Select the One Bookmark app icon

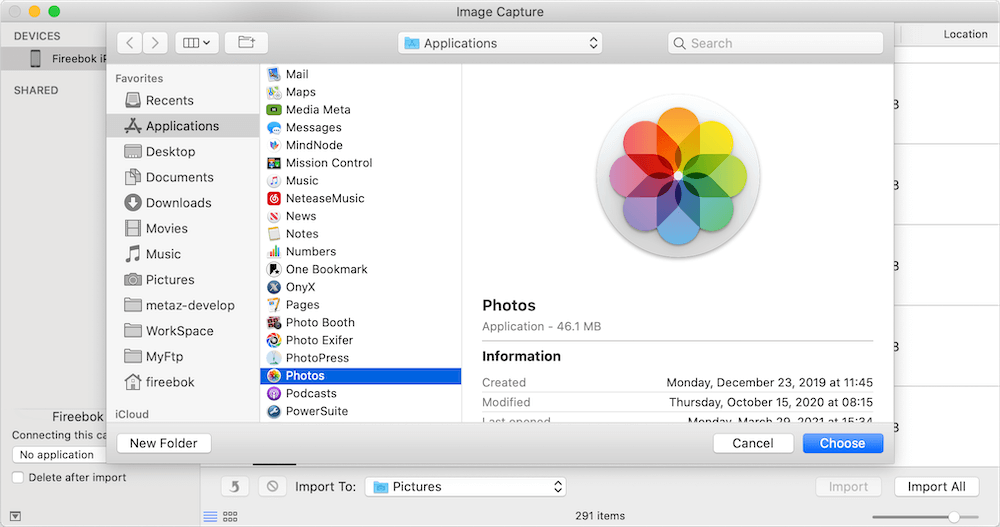click(x=274, y=269)
